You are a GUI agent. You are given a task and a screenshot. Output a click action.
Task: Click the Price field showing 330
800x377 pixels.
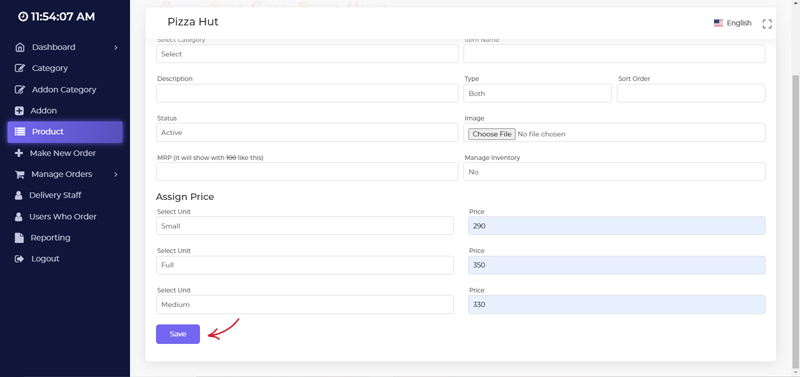[x=616, y=305]
